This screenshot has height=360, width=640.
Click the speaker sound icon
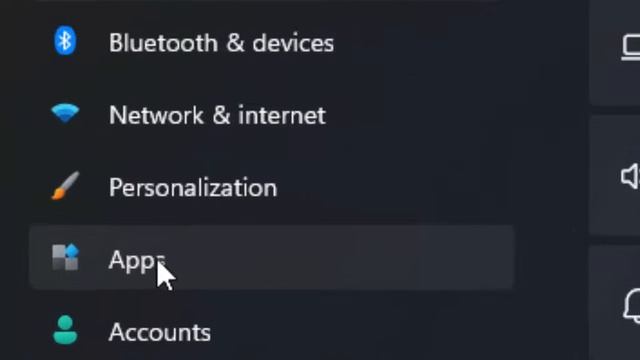tap(631, 176)
